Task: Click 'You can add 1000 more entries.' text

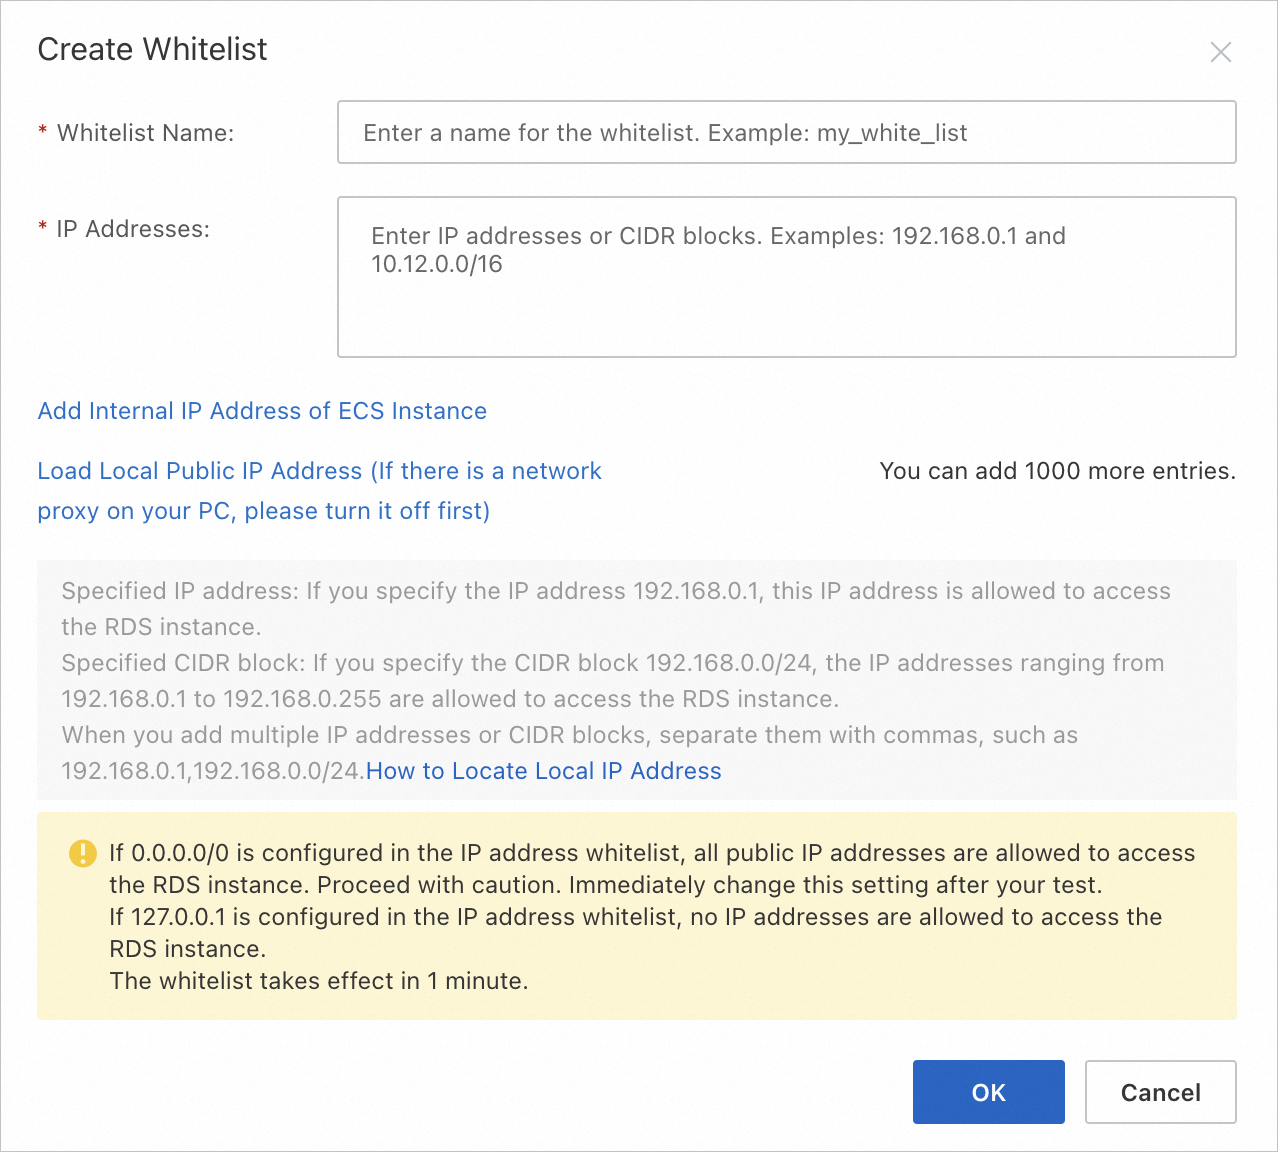Action: point(1058,471)
